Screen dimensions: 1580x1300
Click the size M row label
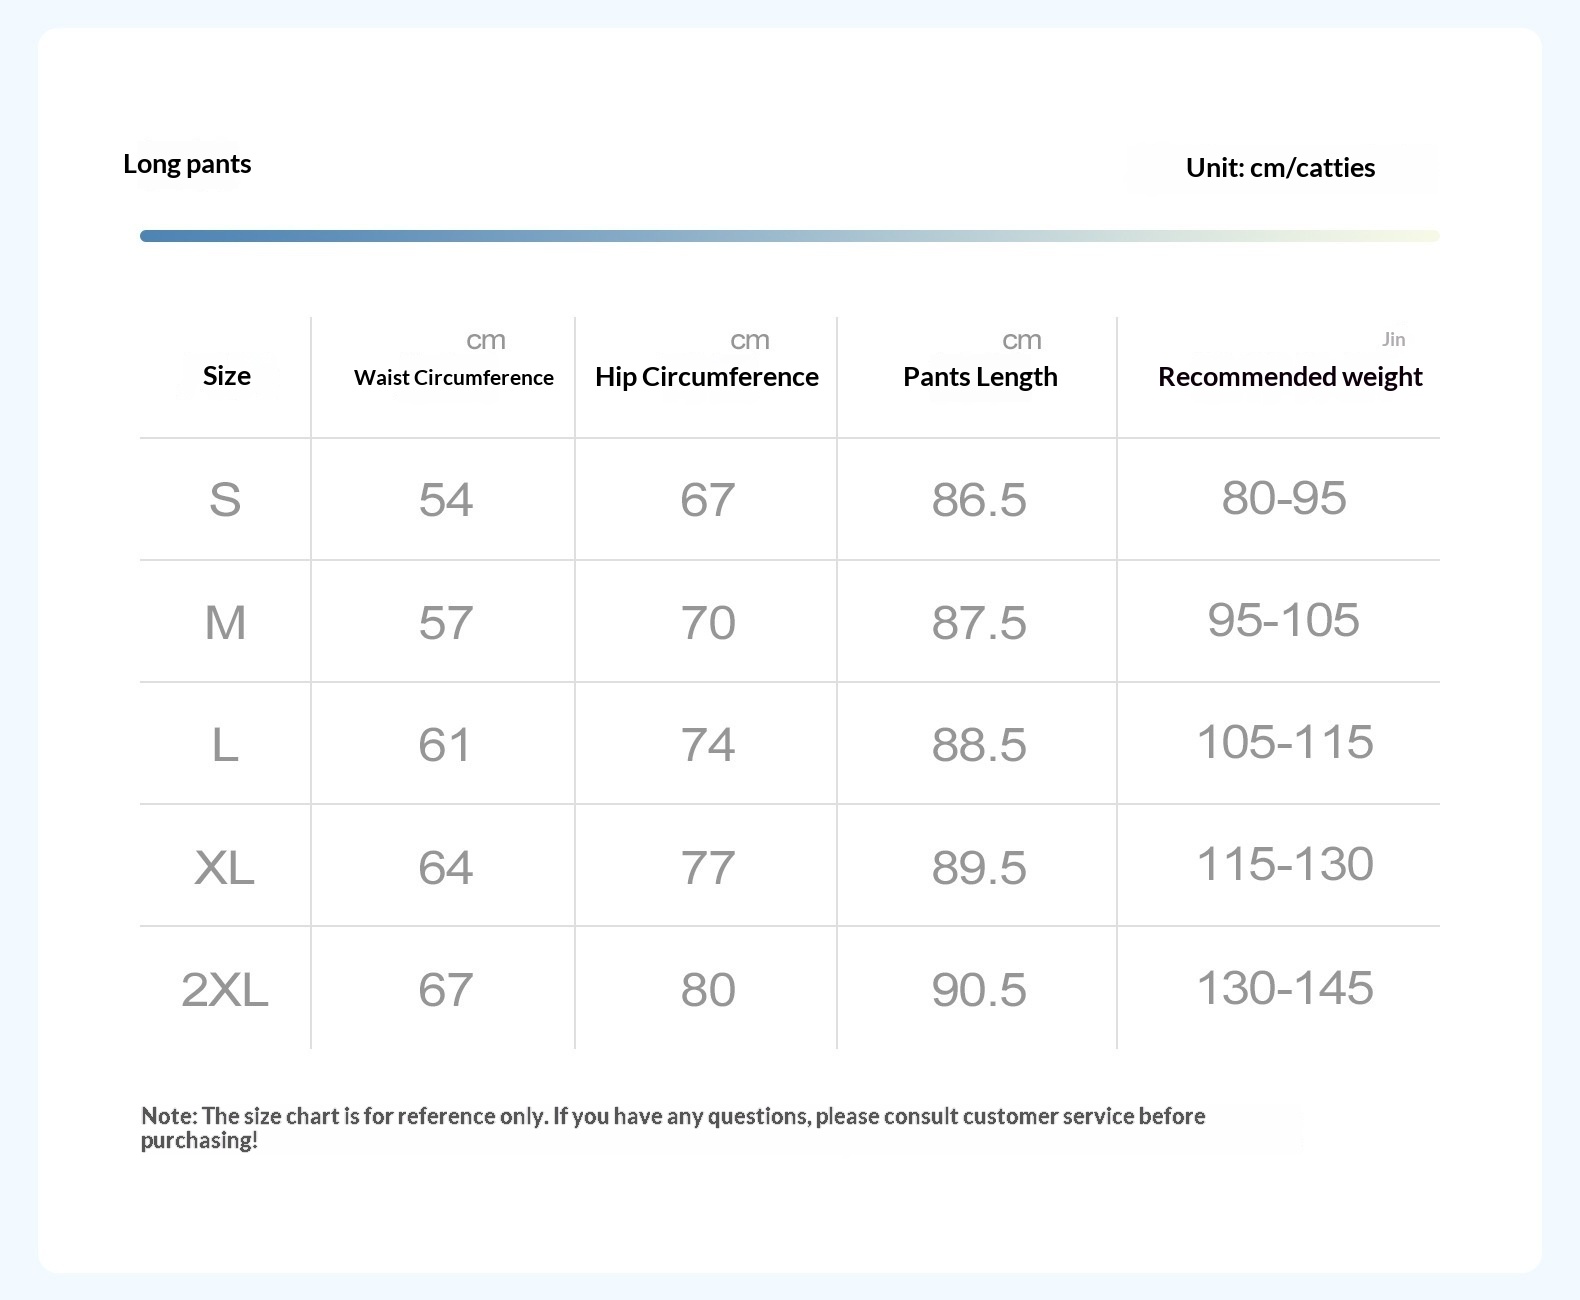click(x=225, y=623)
